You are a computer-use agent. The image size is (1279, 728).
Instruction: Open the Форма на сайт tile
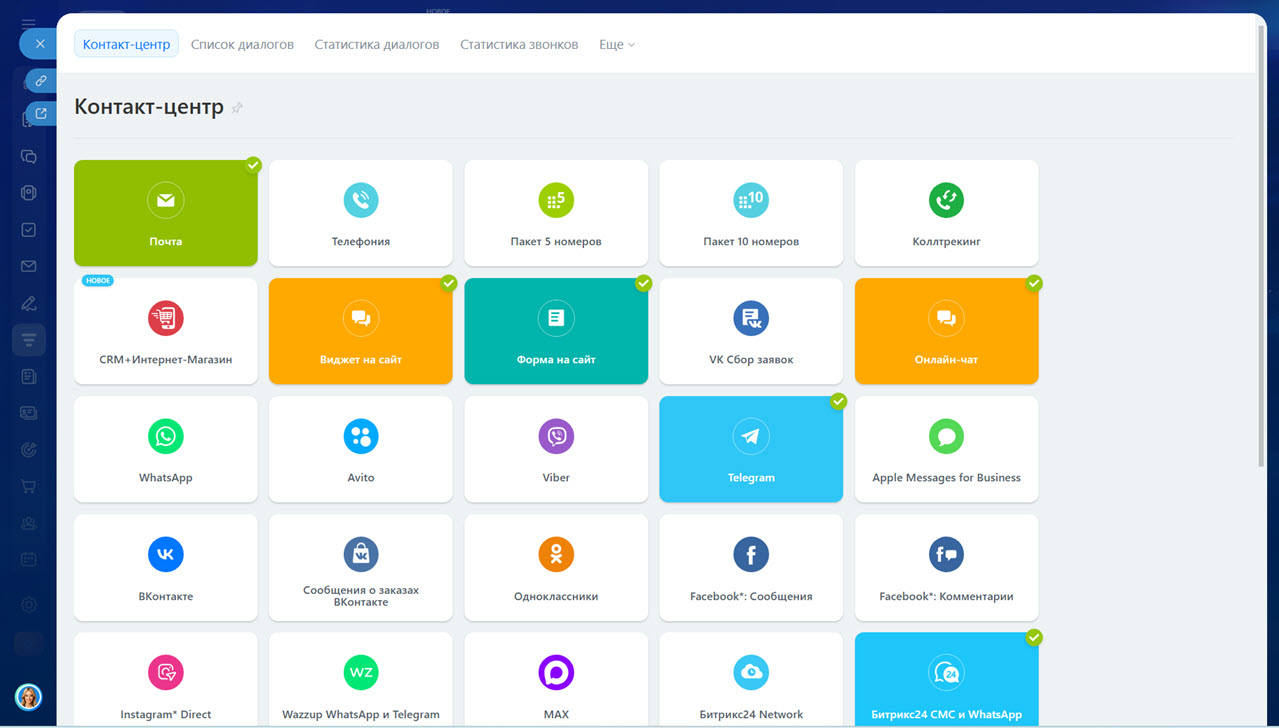(x=556, y=331)
